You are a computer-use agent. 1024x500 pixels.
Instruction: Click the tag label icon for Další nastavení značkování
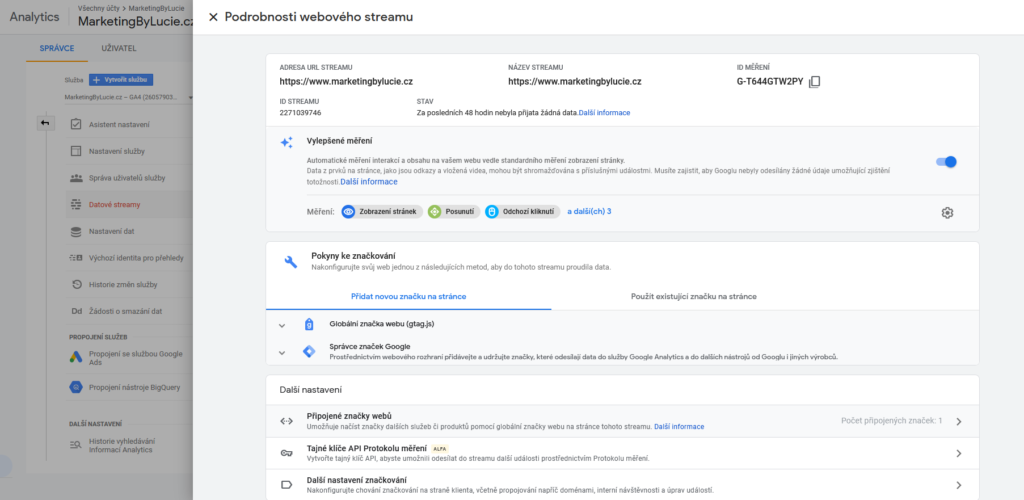286,485
